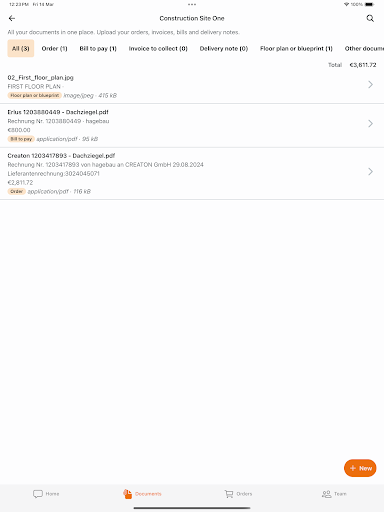384x512 pixels.
Task: Tap the three-dot multitasking indicator
Action: pyautogui.click(x=192, y=4)
